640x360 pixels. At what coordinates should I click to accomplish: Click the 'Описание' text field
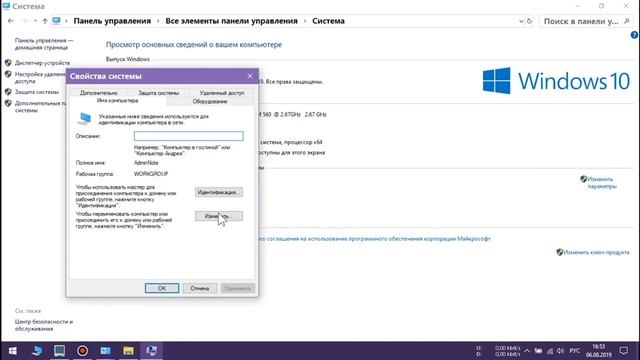pos(189,136)
